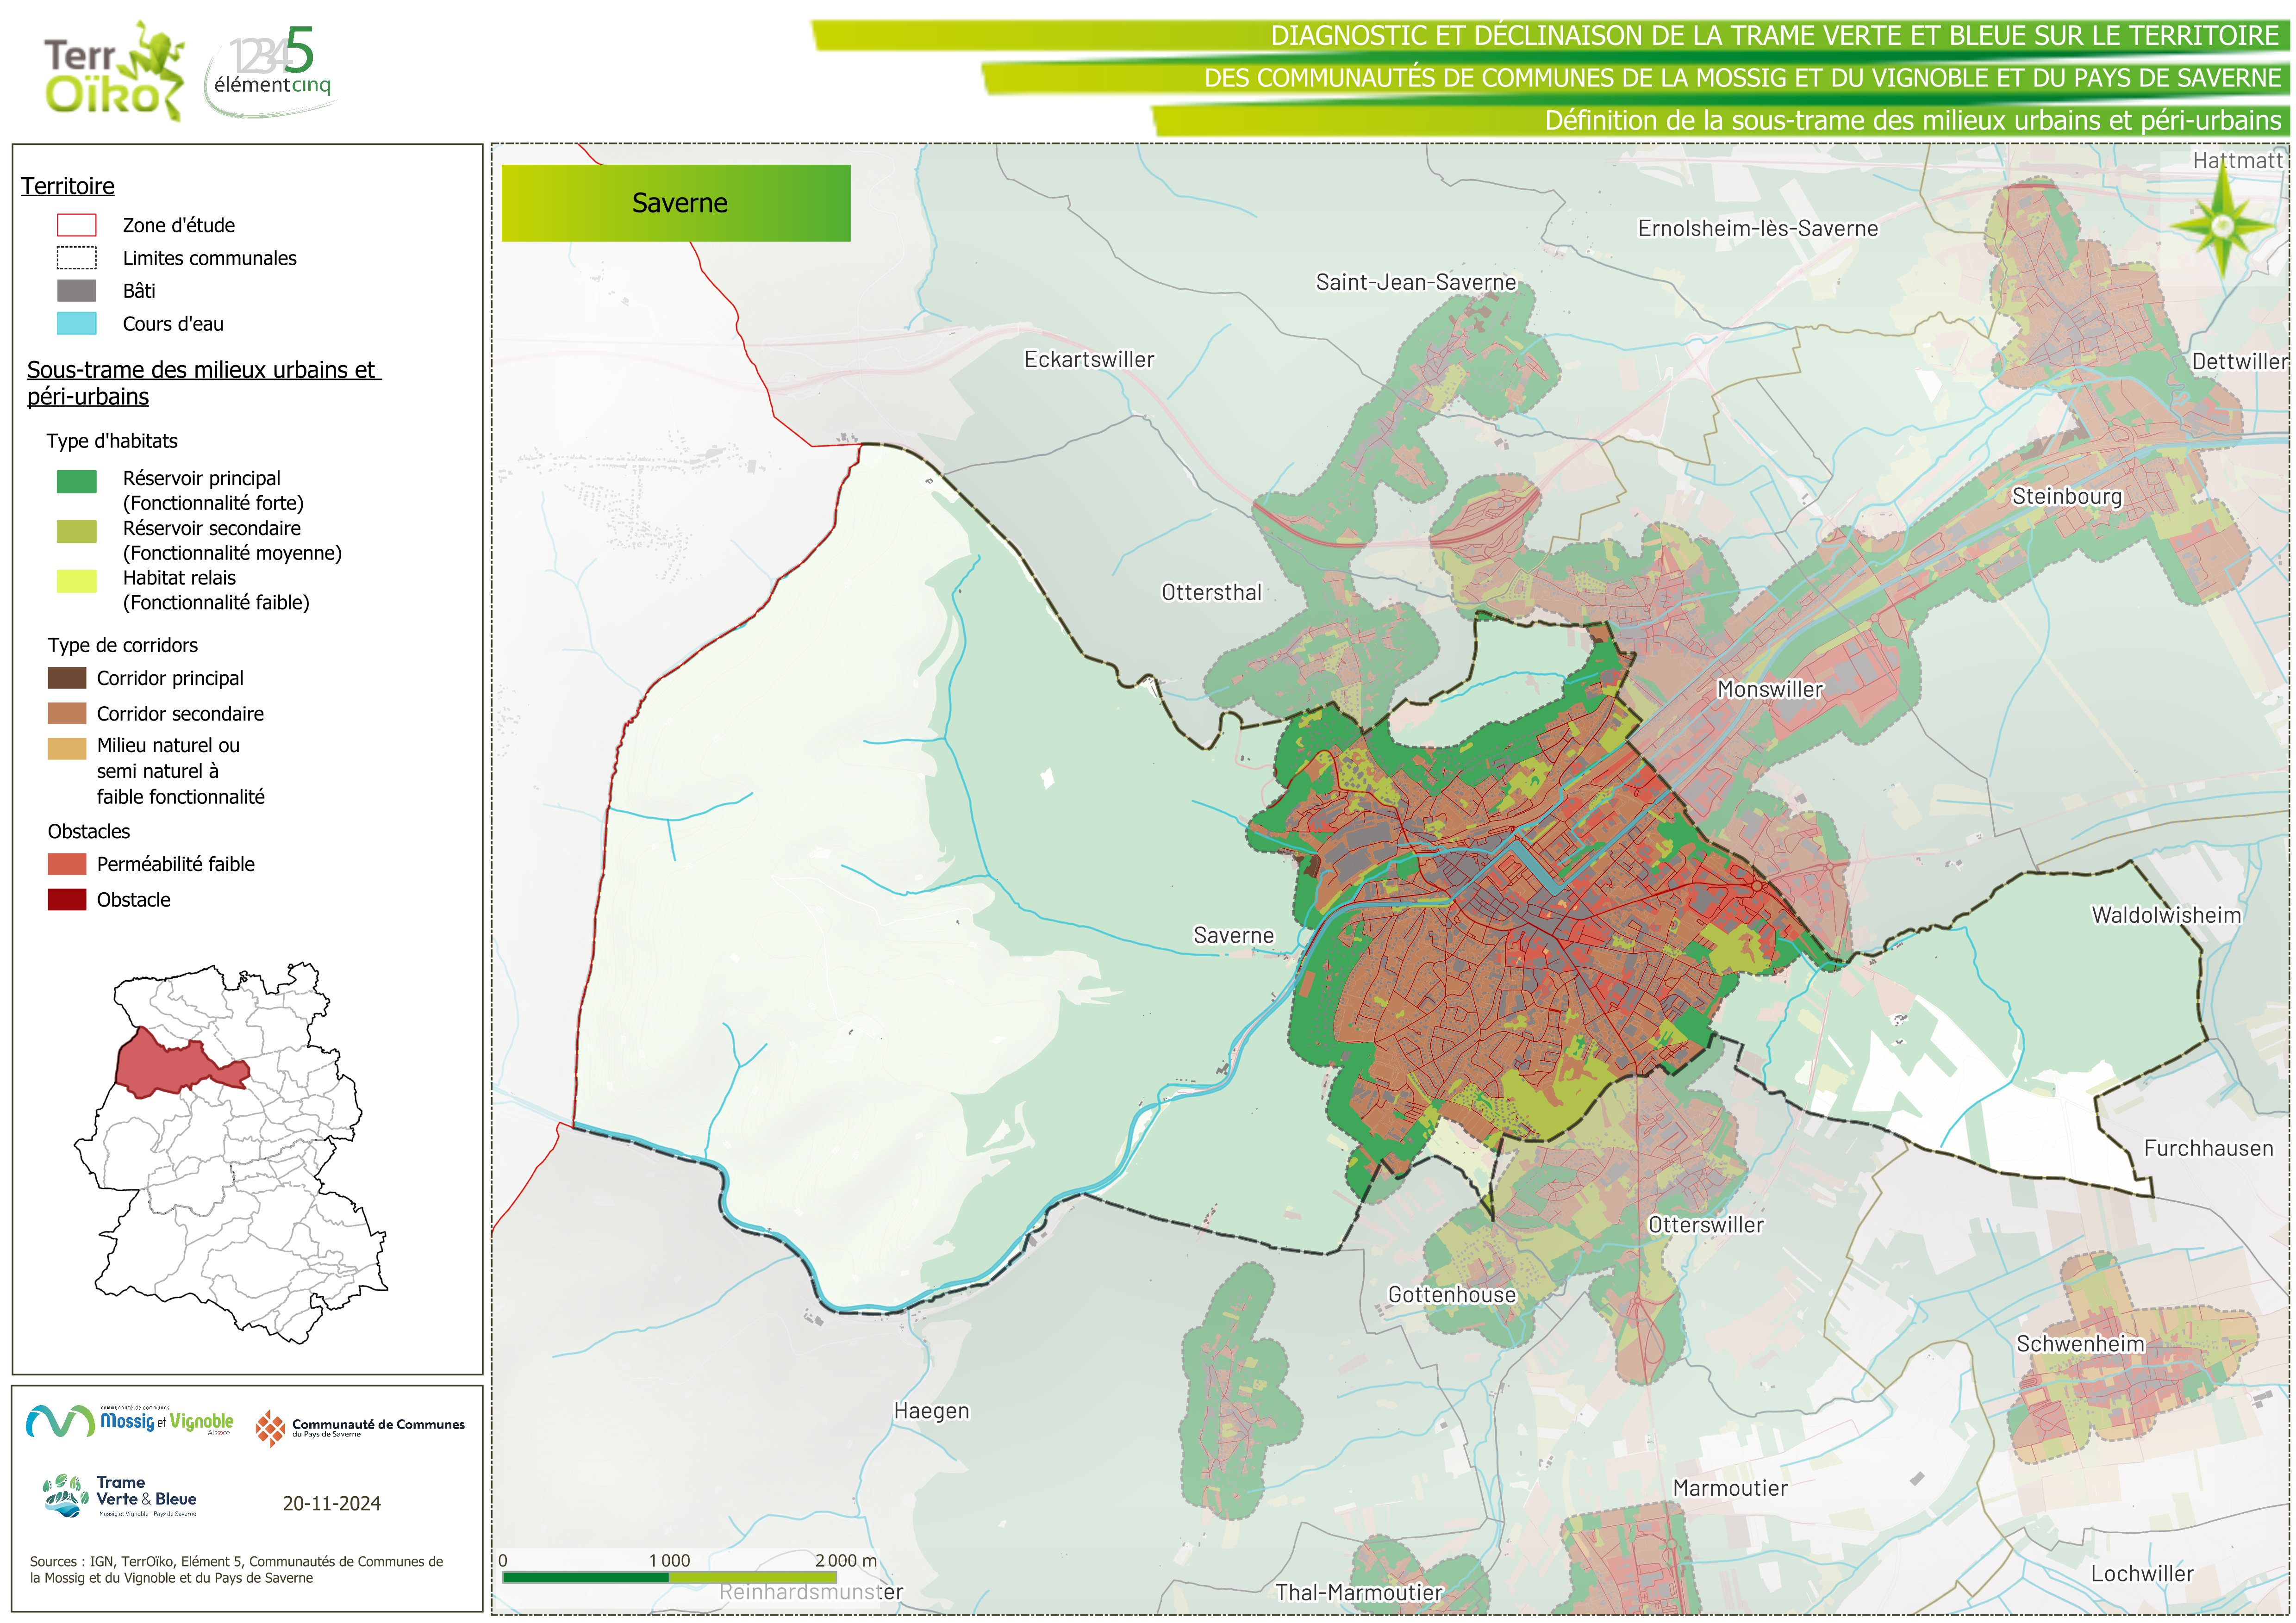Click the dark red Obstacle legend swatch
2296x1623 pixels.
click(67, 899)
